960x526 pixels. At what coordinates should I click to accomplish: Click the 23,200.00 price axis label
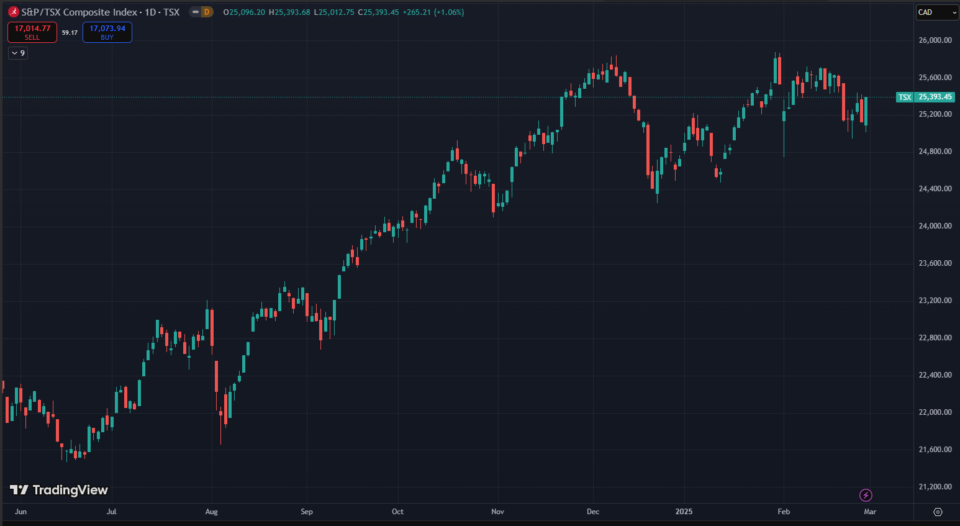(936, 300)
